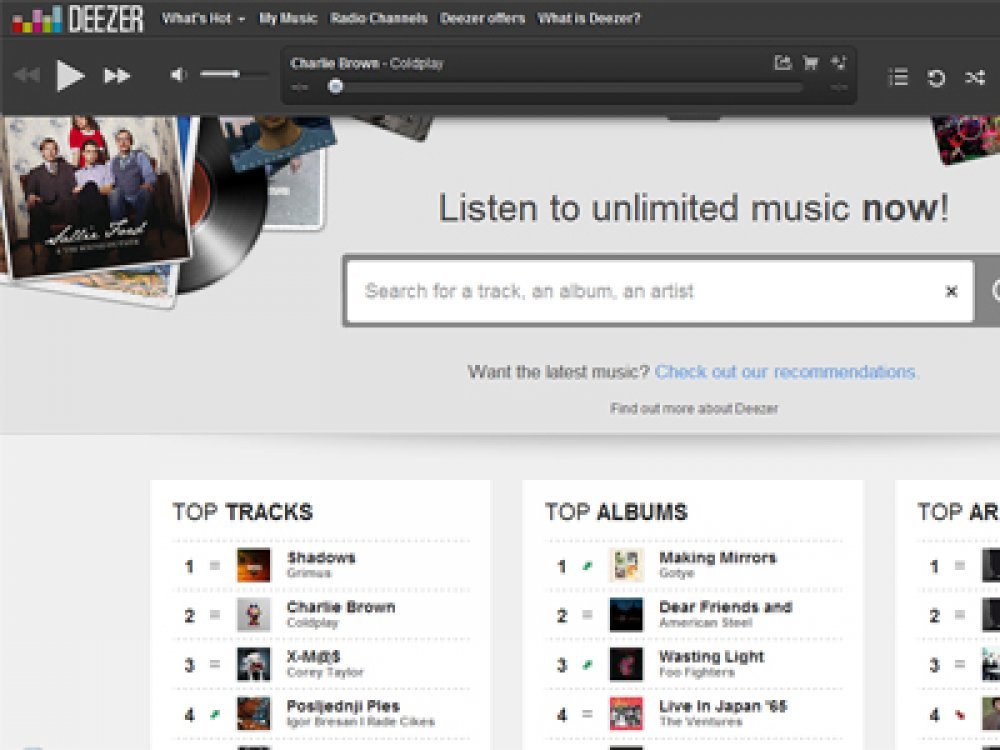The width and height of the screenshot is (1000, 750).
Task: Open artist Coldplay in Top Tracks
Action: (x=312, y=623)
